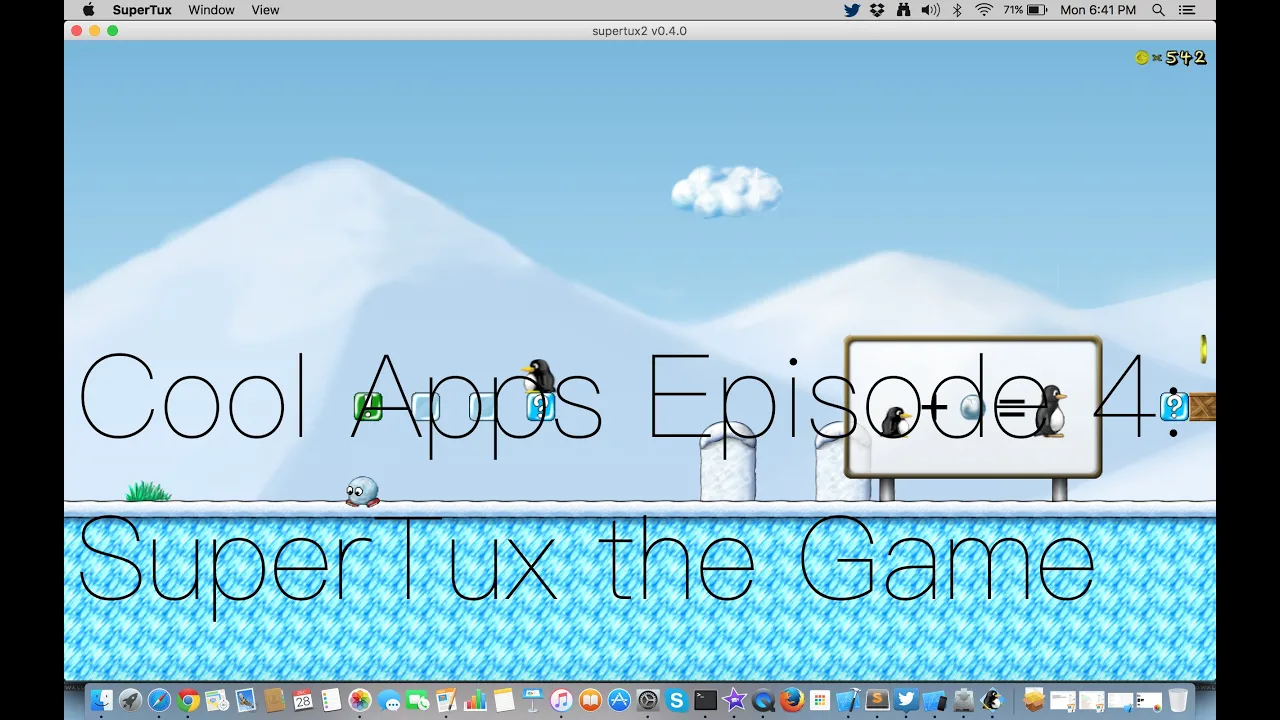Open iMovie star icon in dock
This screenshot has width=1280, height=720.
click(x=734, y=700)
